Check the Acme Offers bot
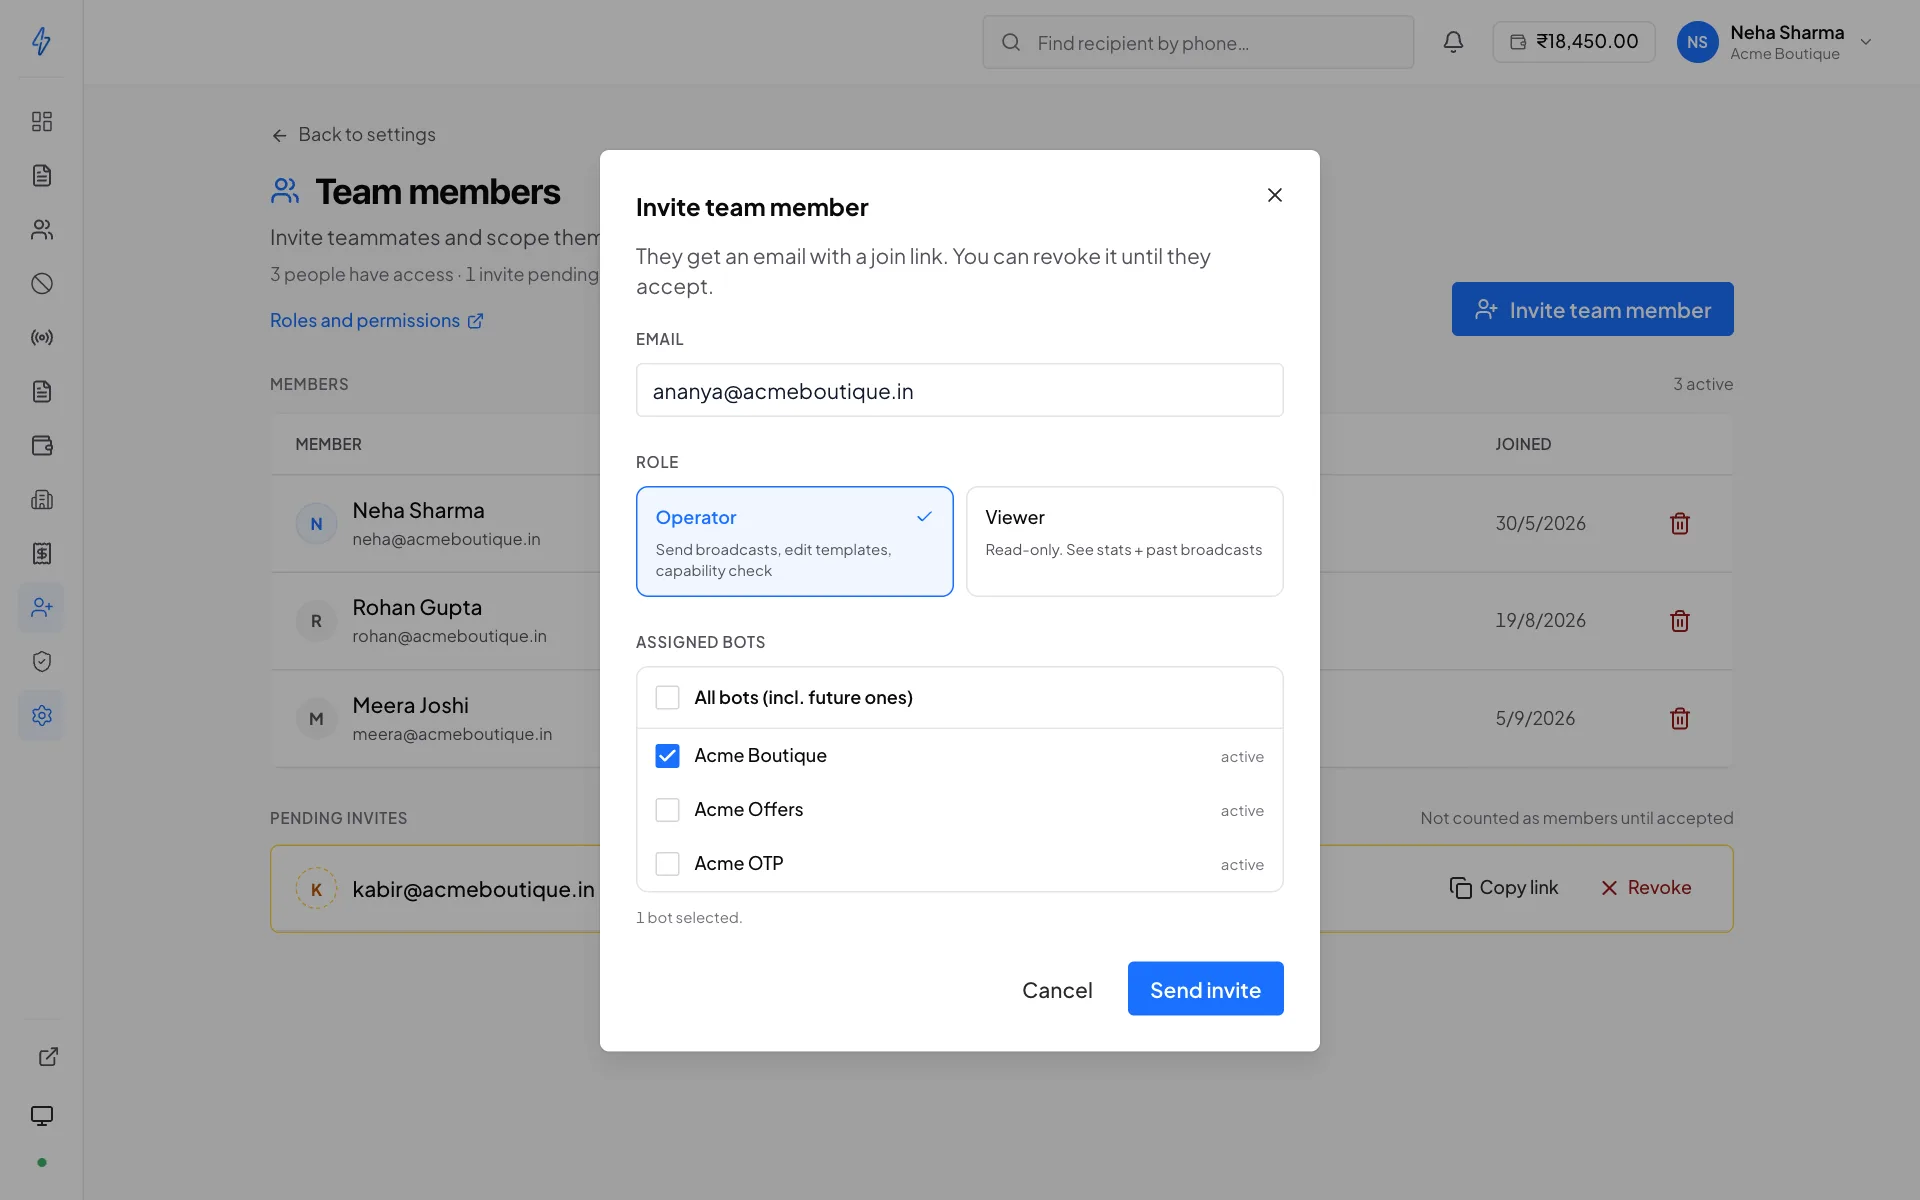Viewport: 1920px width, 1200px height. point(667,810)
